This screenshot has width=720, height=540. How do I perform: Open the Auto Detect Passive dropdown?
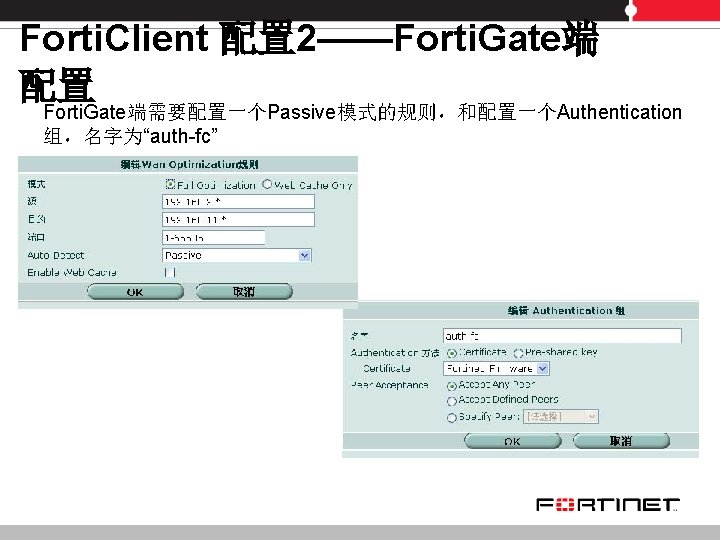(x=237, y=255)
